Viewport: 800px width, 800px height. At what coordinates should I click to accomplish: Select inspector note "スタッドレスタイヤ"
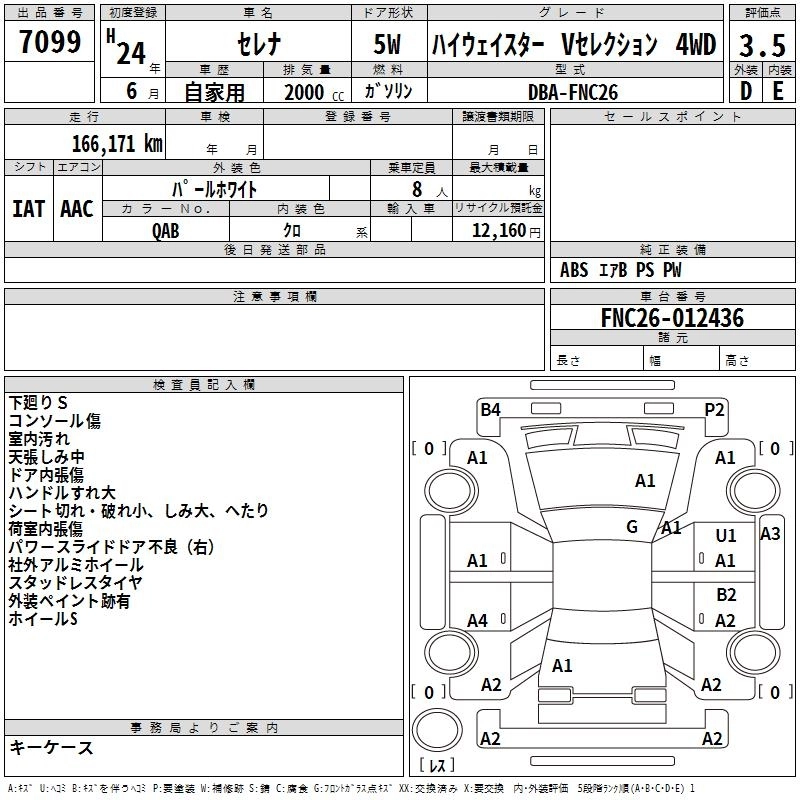pos(76,583)
